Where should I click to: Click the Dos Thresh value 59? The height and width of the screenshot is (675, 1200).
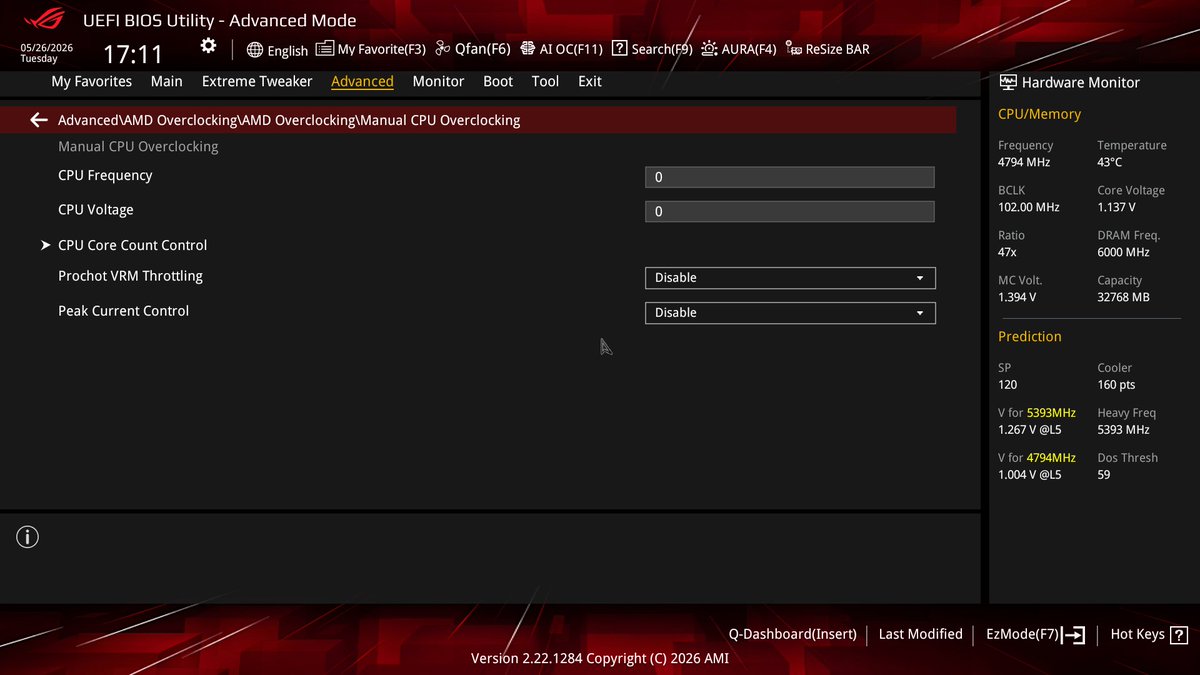pyautogui.click(x=1103, y=475)
